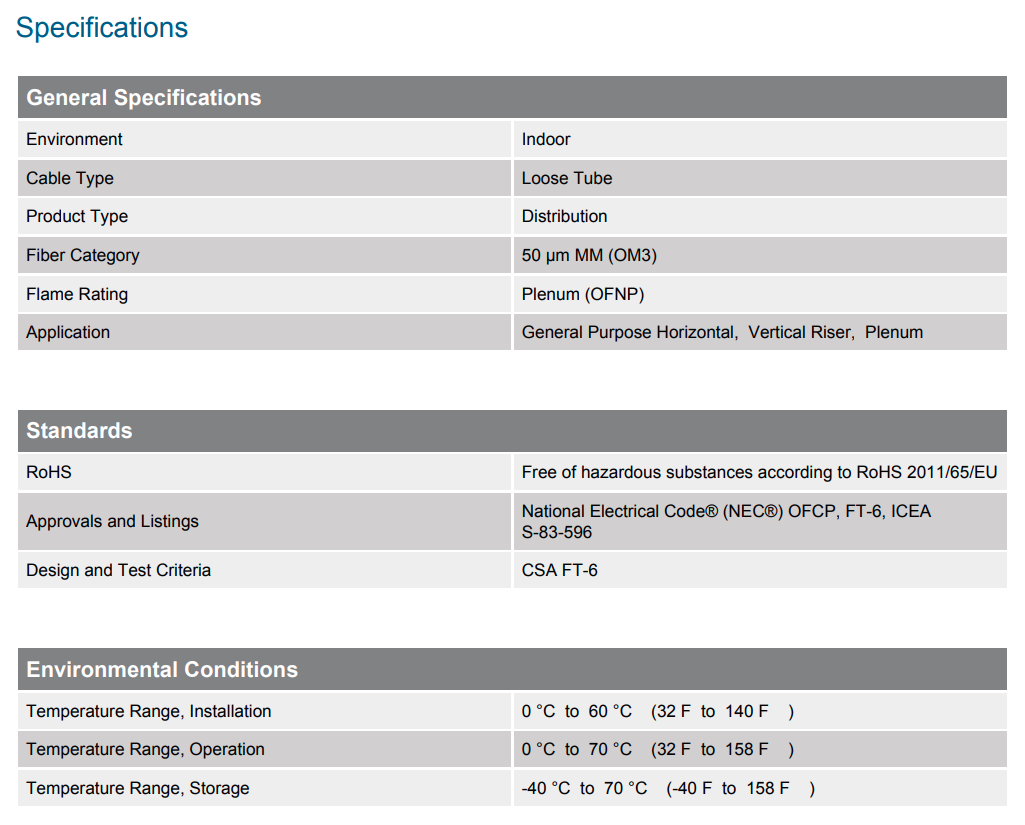
Task: Click the Standards section header
Action: [x=79, y=431]
